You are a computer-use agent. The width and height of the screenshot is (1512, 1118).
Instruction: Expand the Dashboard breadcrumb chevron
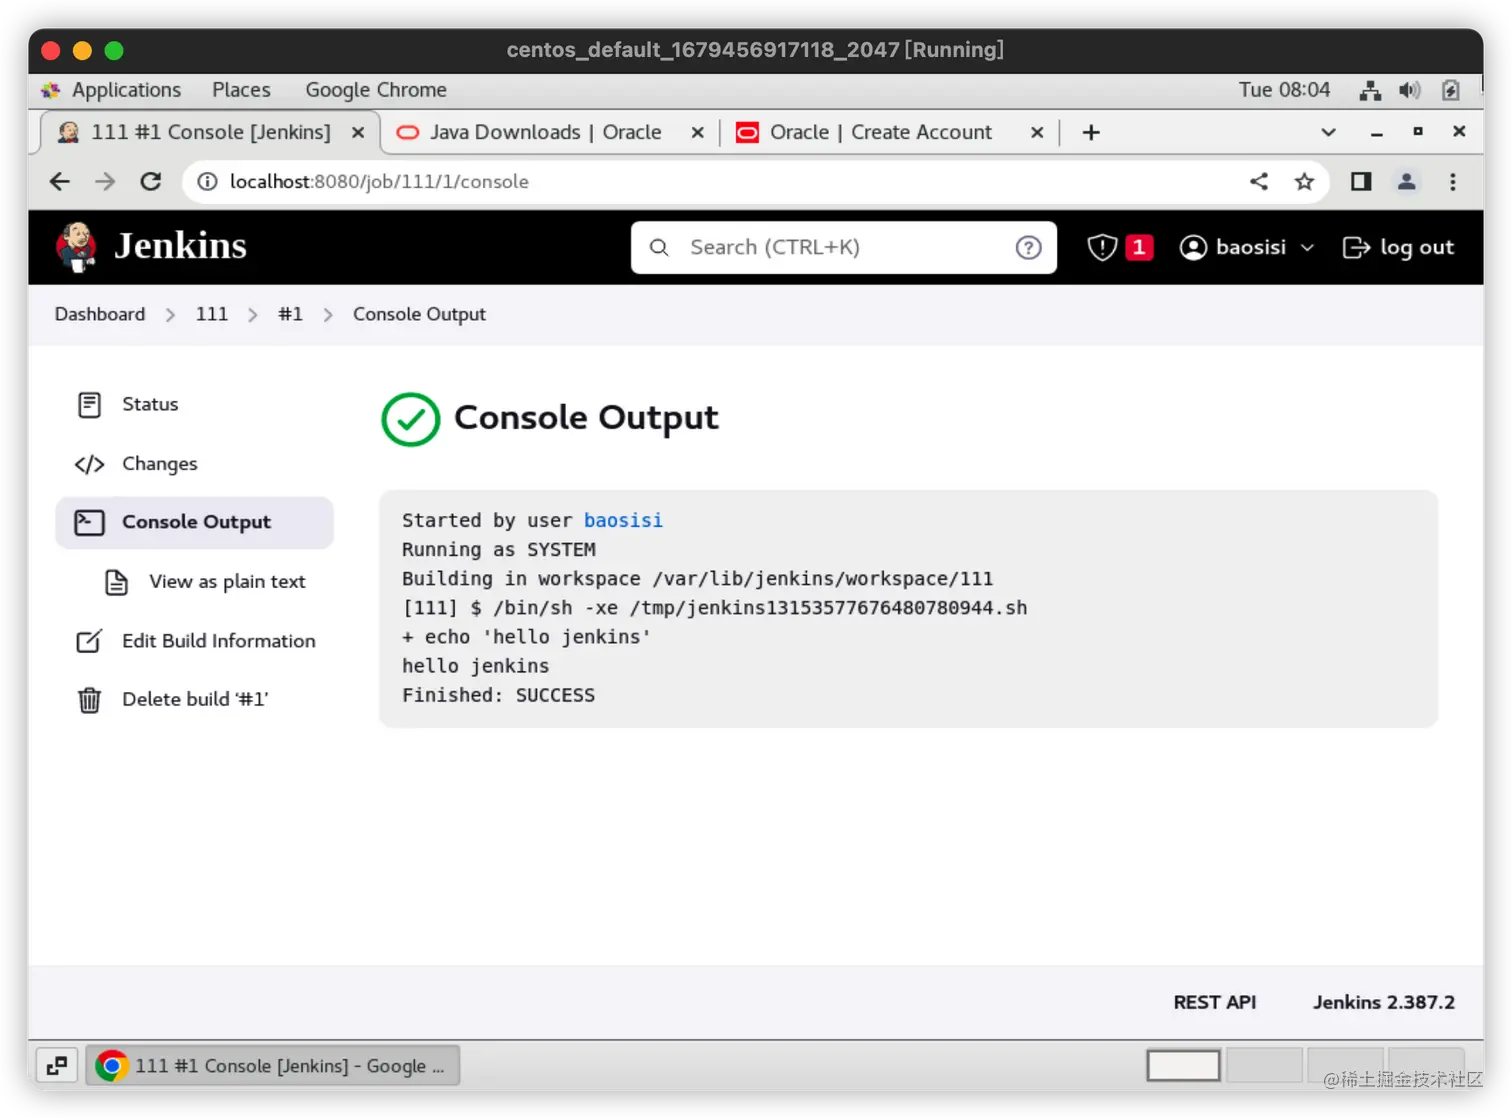pyautogui.click(x=171, y=315)
